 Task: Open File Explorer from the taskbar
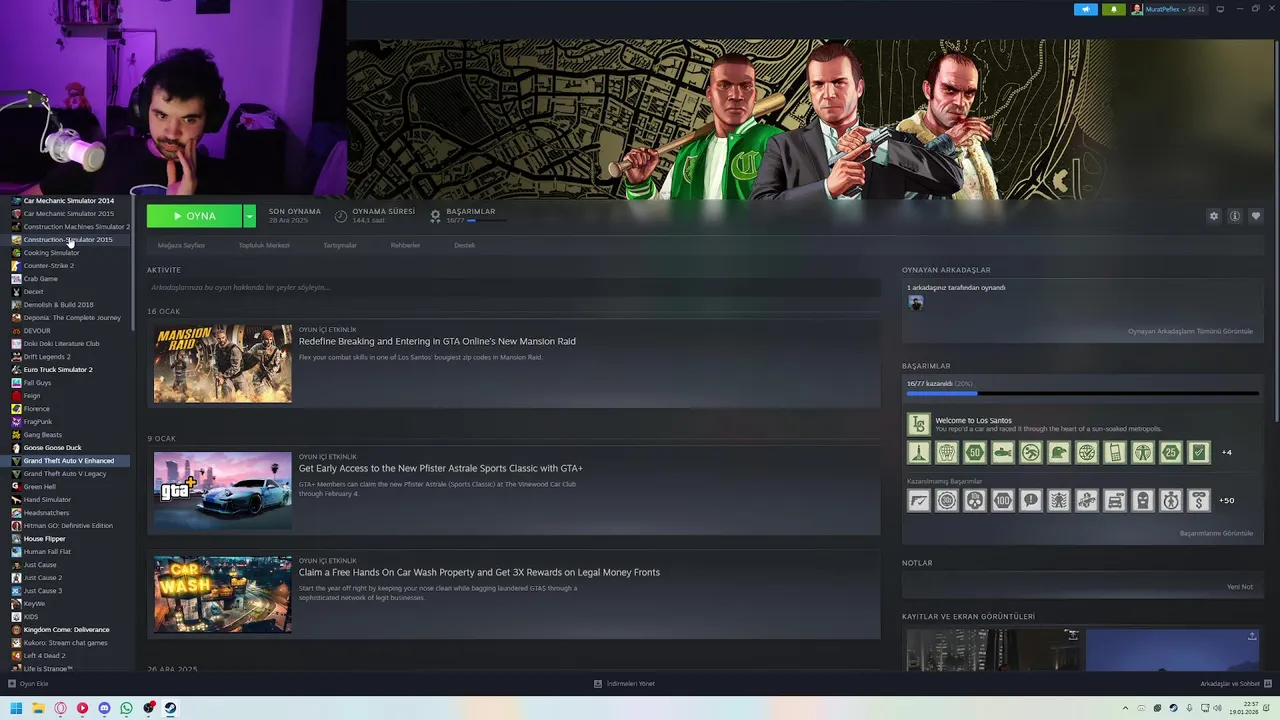[x=38, y=708]
